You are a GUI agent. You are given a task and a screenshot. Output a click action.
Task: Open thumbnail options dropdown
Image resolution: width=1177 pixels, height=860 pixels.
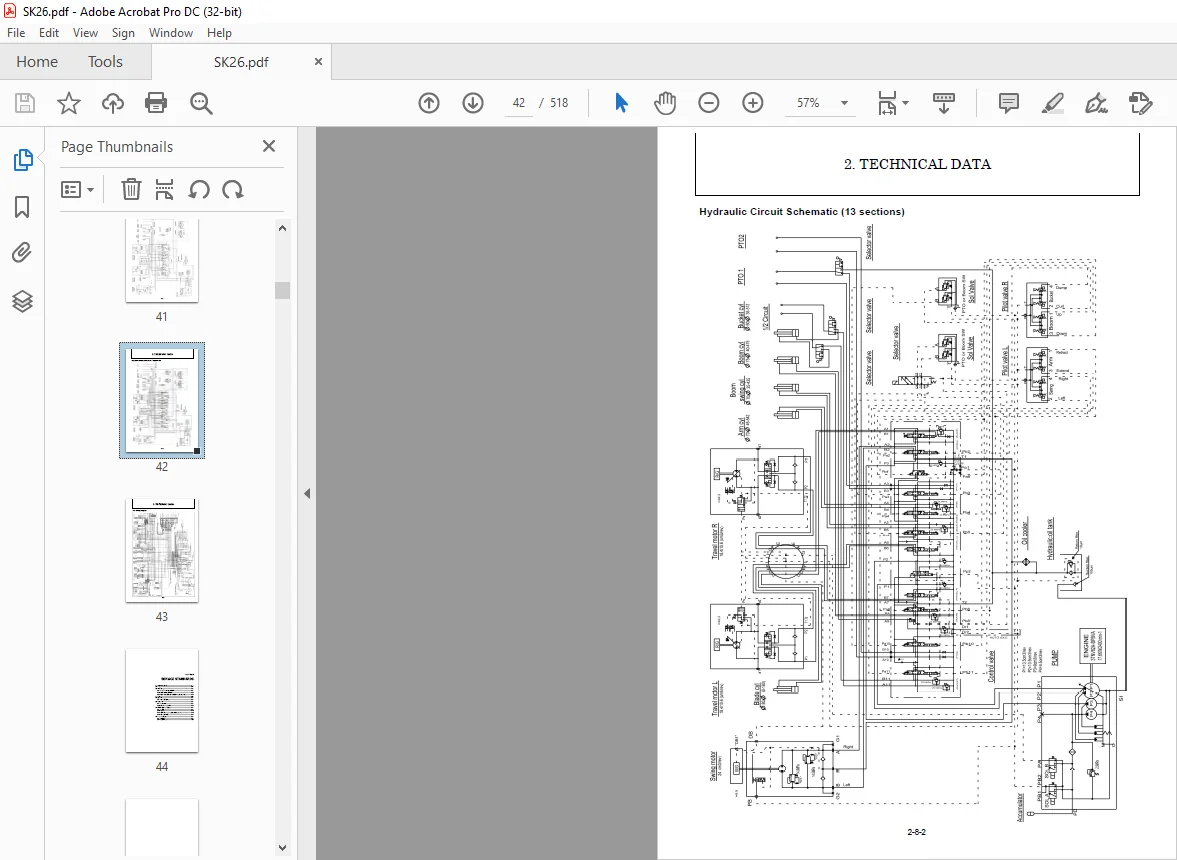pyautogui.click(x=77, y=190)
